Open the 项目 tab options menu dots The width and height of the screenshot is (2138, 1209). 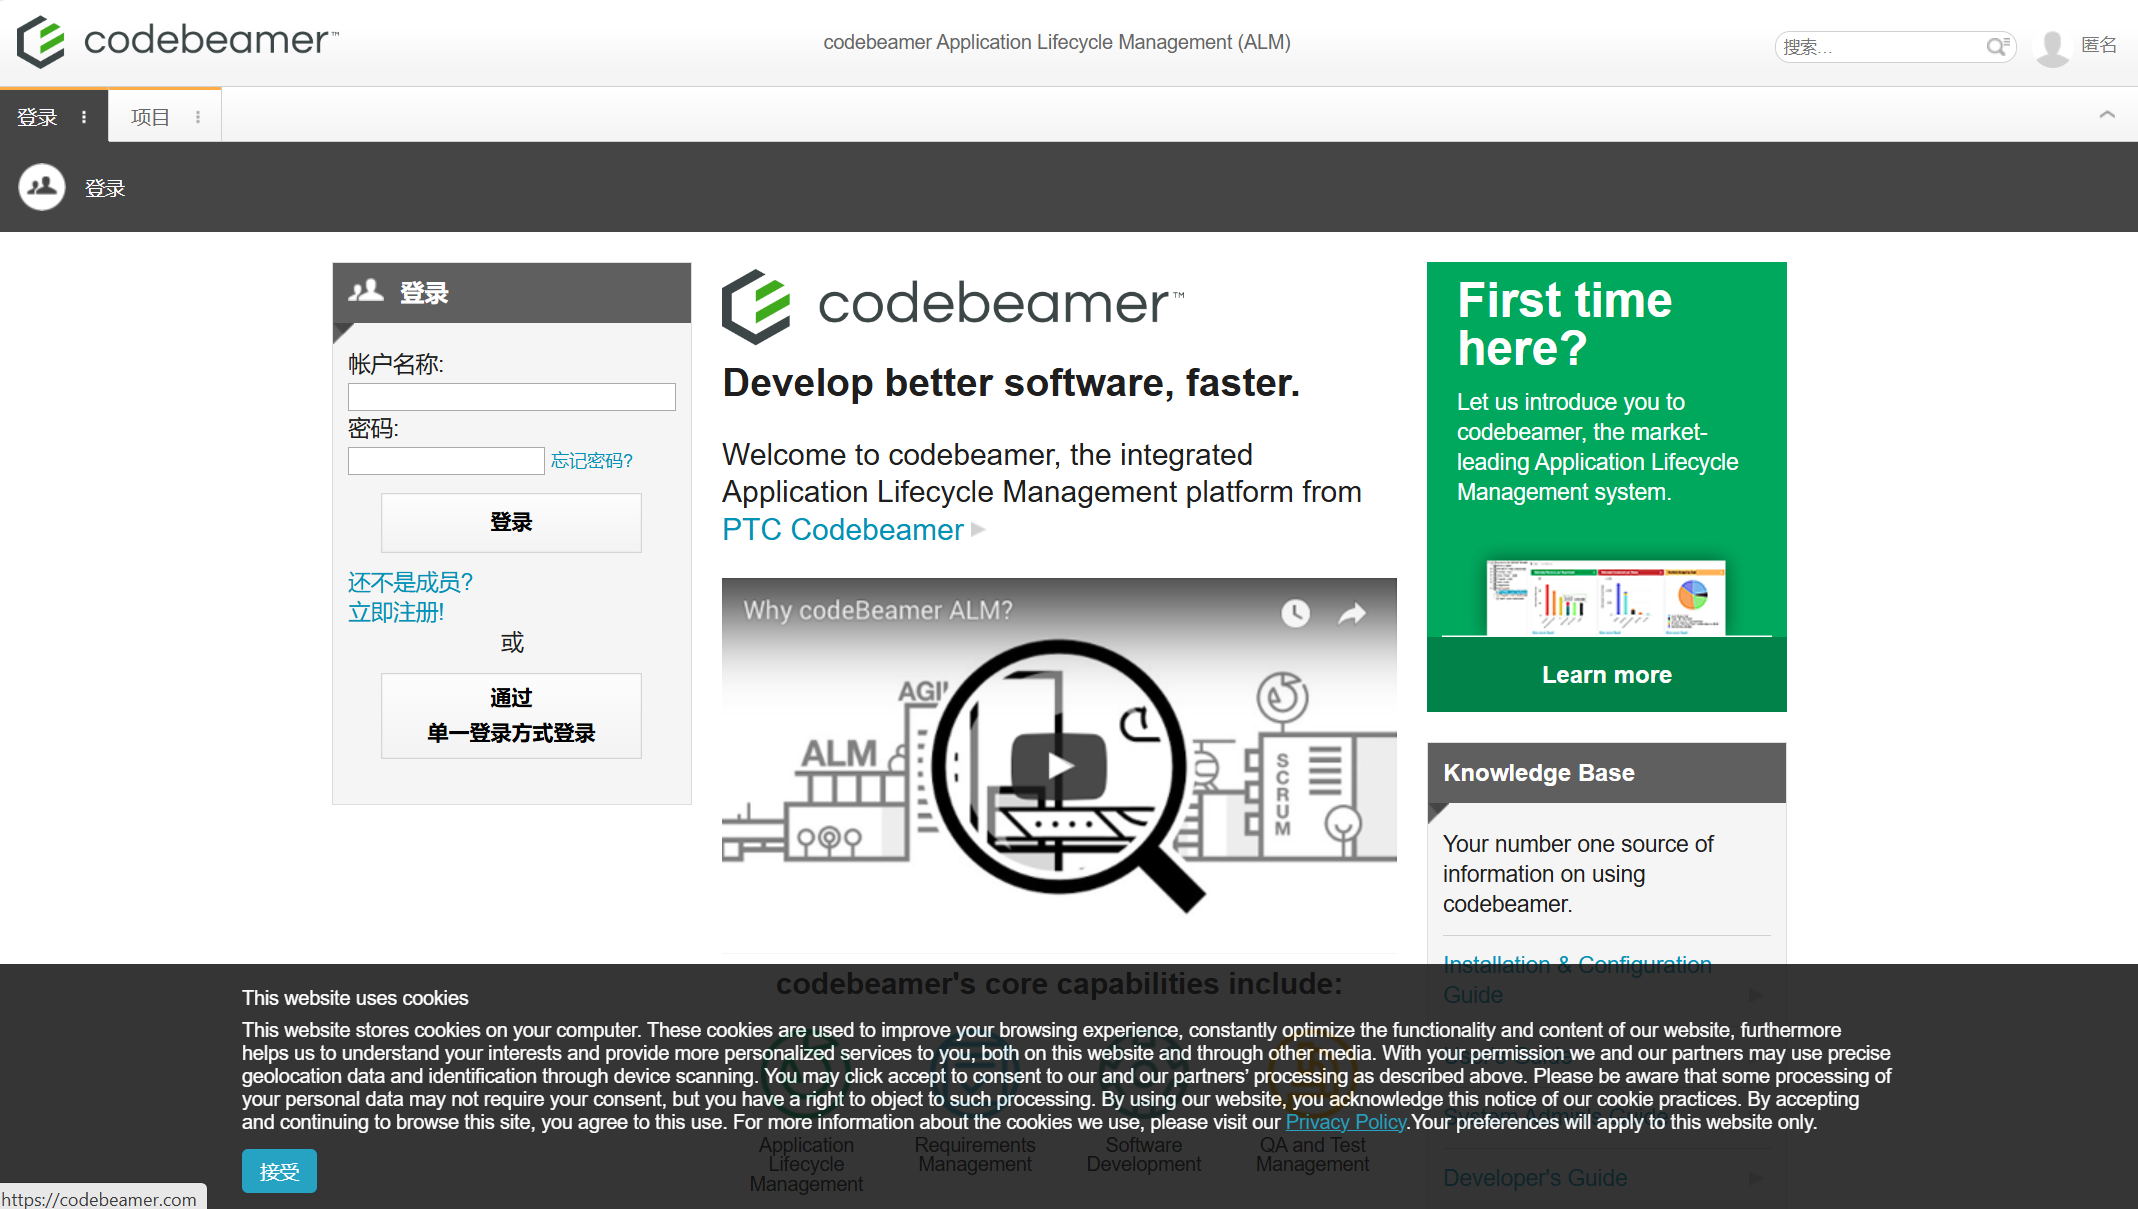point(198,117)
